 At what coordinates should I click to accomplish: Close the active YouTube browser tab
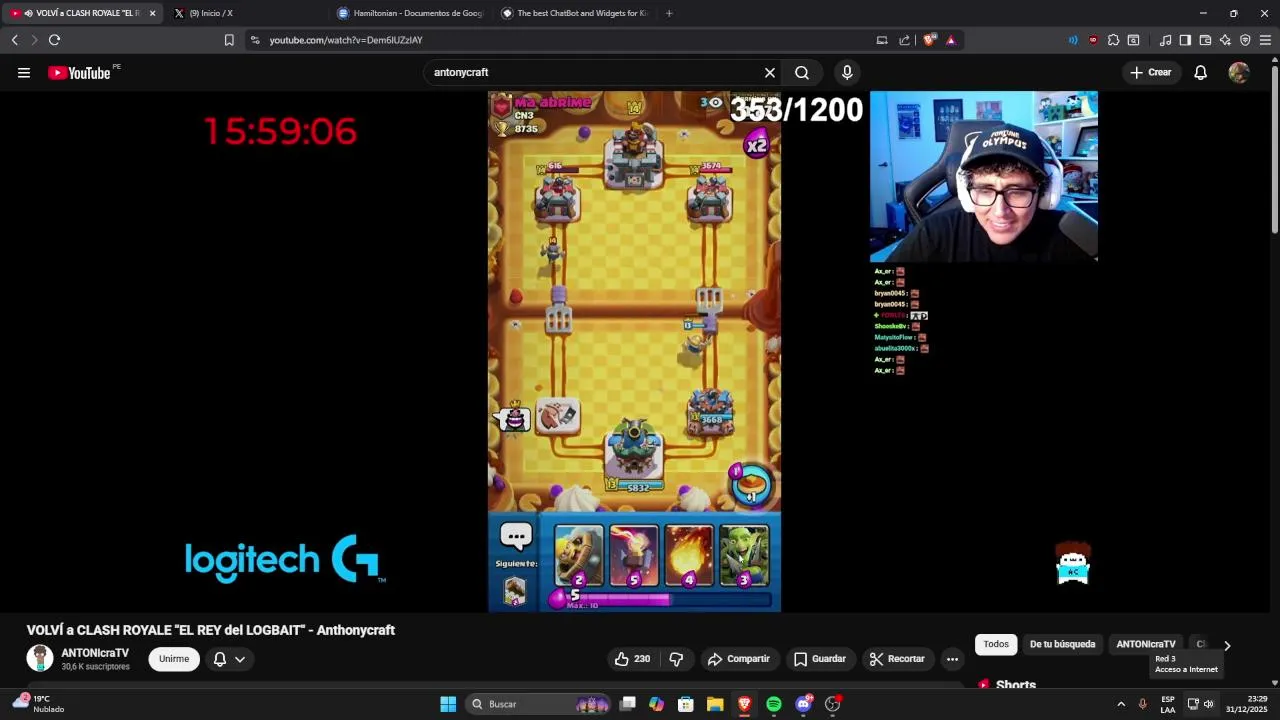tap(152, 13)
